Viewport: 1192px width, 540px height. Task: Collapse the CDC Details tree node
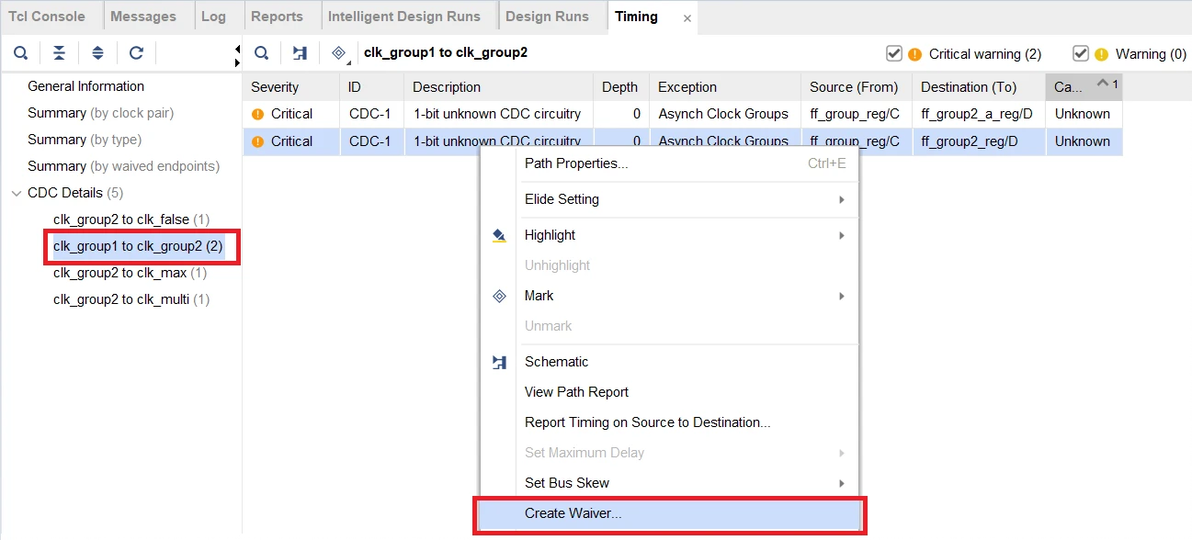16,193
